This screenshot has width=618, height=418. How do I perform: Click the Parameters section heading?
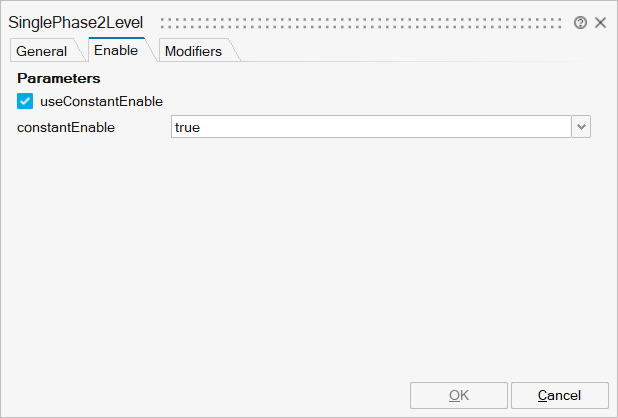pyautogui.click(x=59, y=78)
